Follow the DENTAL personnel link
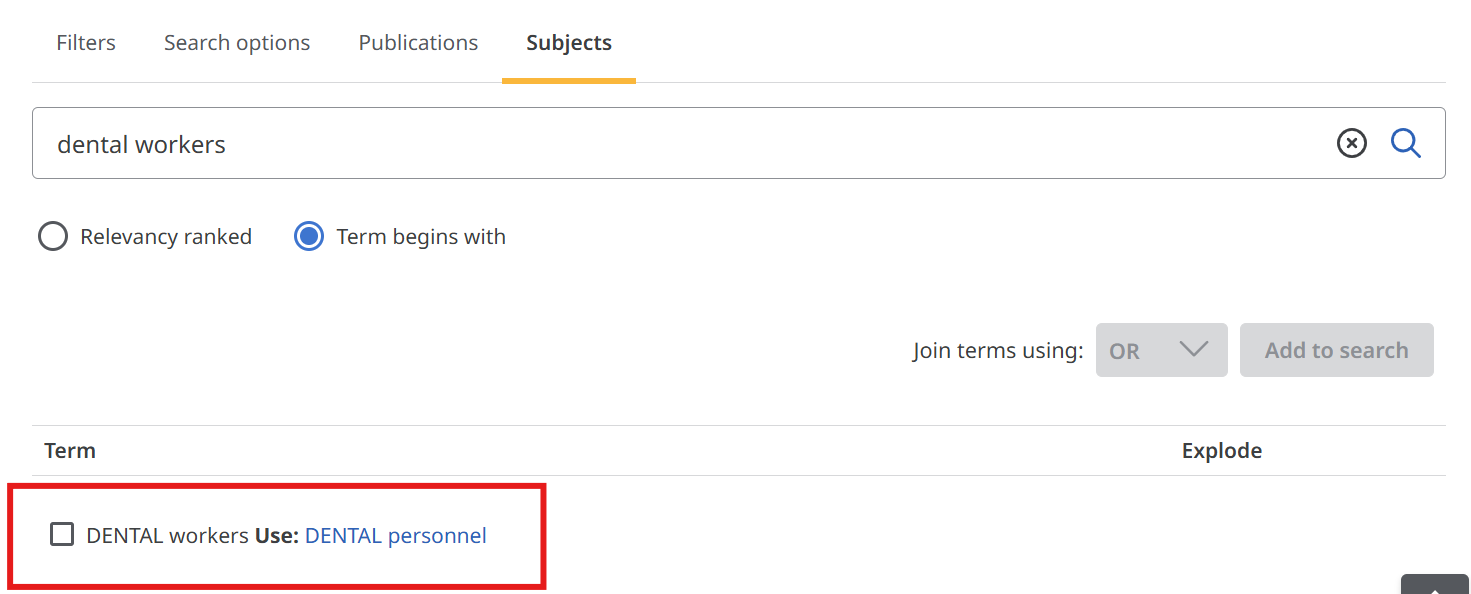Screen dimensions: 1471x594 pyautogui.click(x=396, y=536)
